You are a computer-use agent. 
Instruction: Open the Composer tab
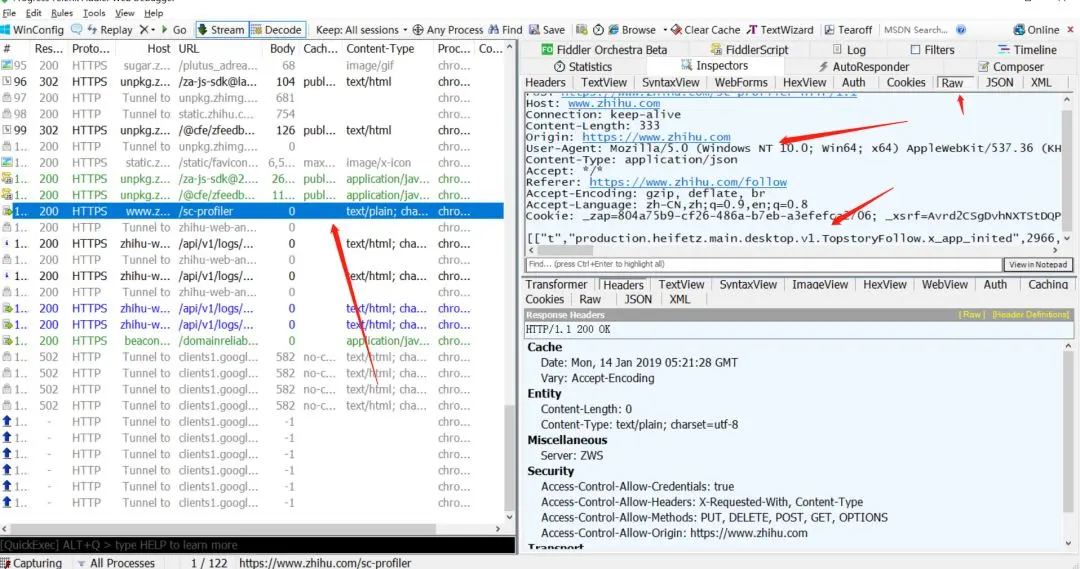pyautogui.click(x=1011, y=67)
